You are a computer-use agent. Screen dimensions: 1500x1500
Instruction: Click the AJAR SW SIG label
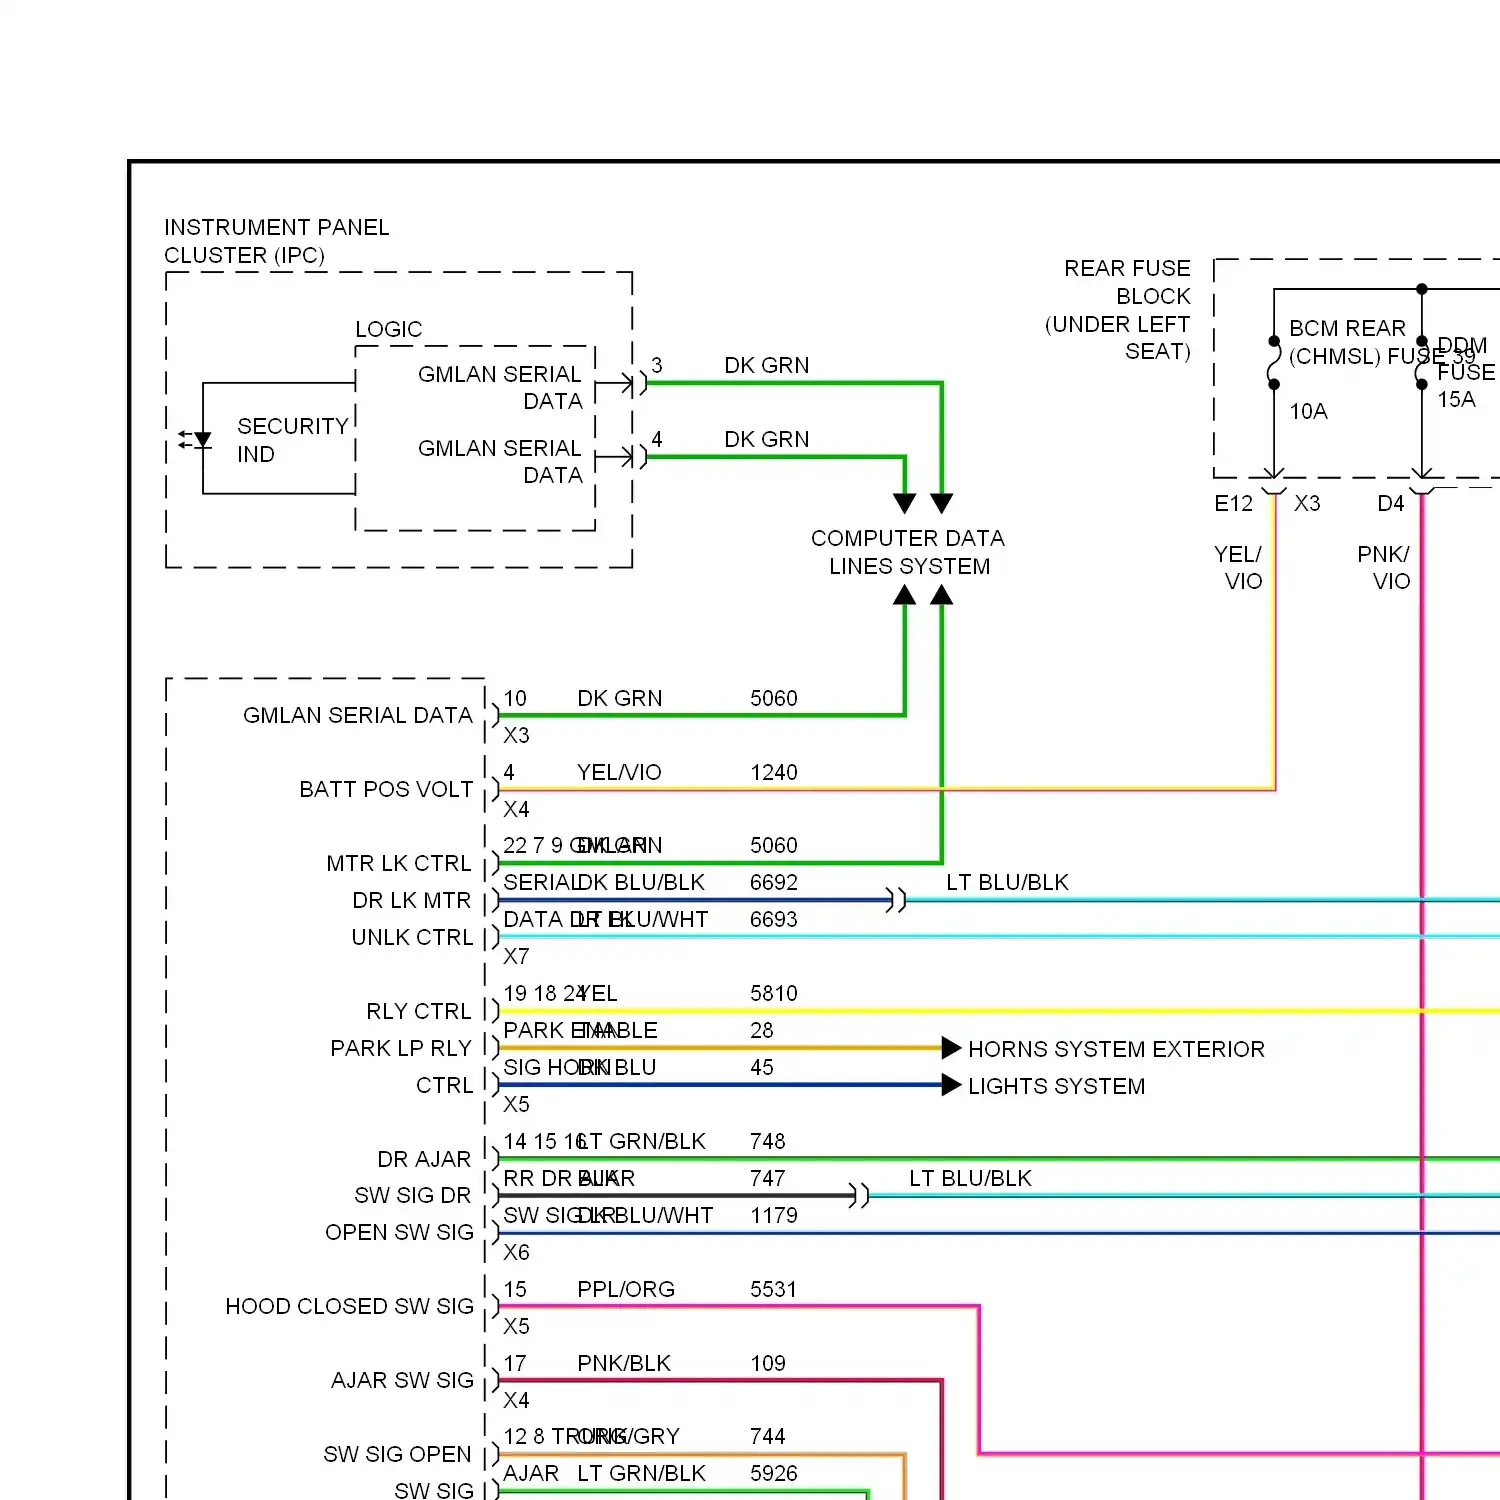[x=402, y=1380]
